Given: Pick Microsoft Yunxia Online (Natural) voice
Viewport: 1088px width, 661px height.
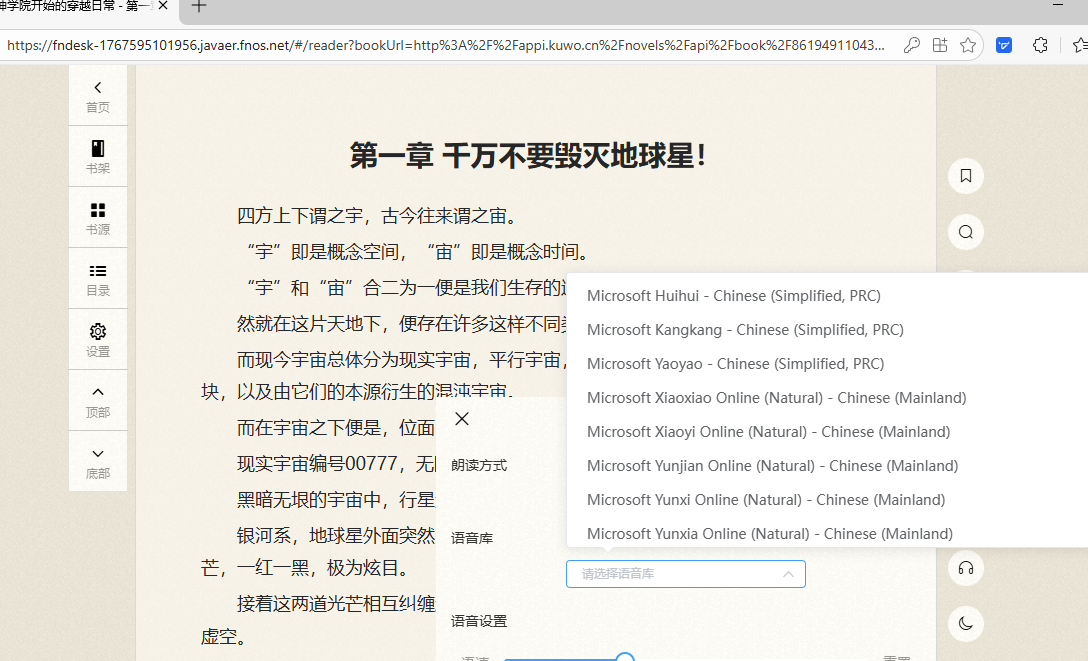Looking at the screenshot, I should click(827, 534).
